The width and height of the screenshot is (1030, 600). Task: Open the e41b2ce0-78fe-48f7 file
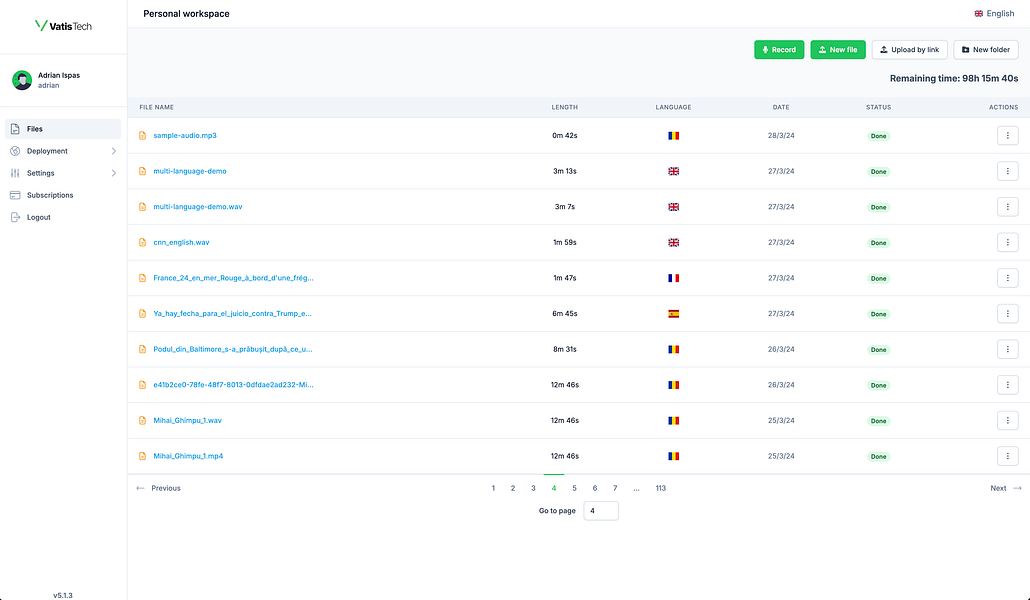233,384
